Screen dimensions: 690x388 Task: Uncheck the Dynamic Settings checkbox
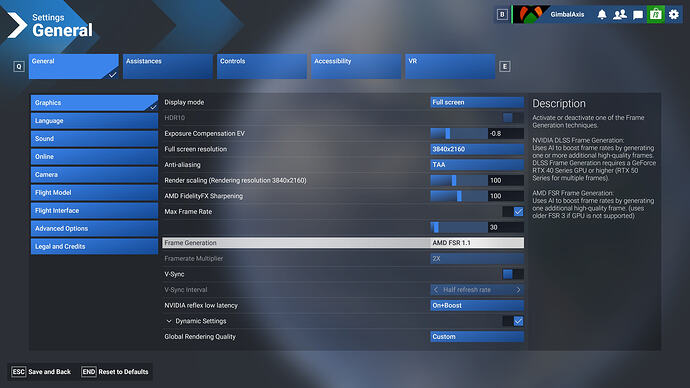pos(518,321)
